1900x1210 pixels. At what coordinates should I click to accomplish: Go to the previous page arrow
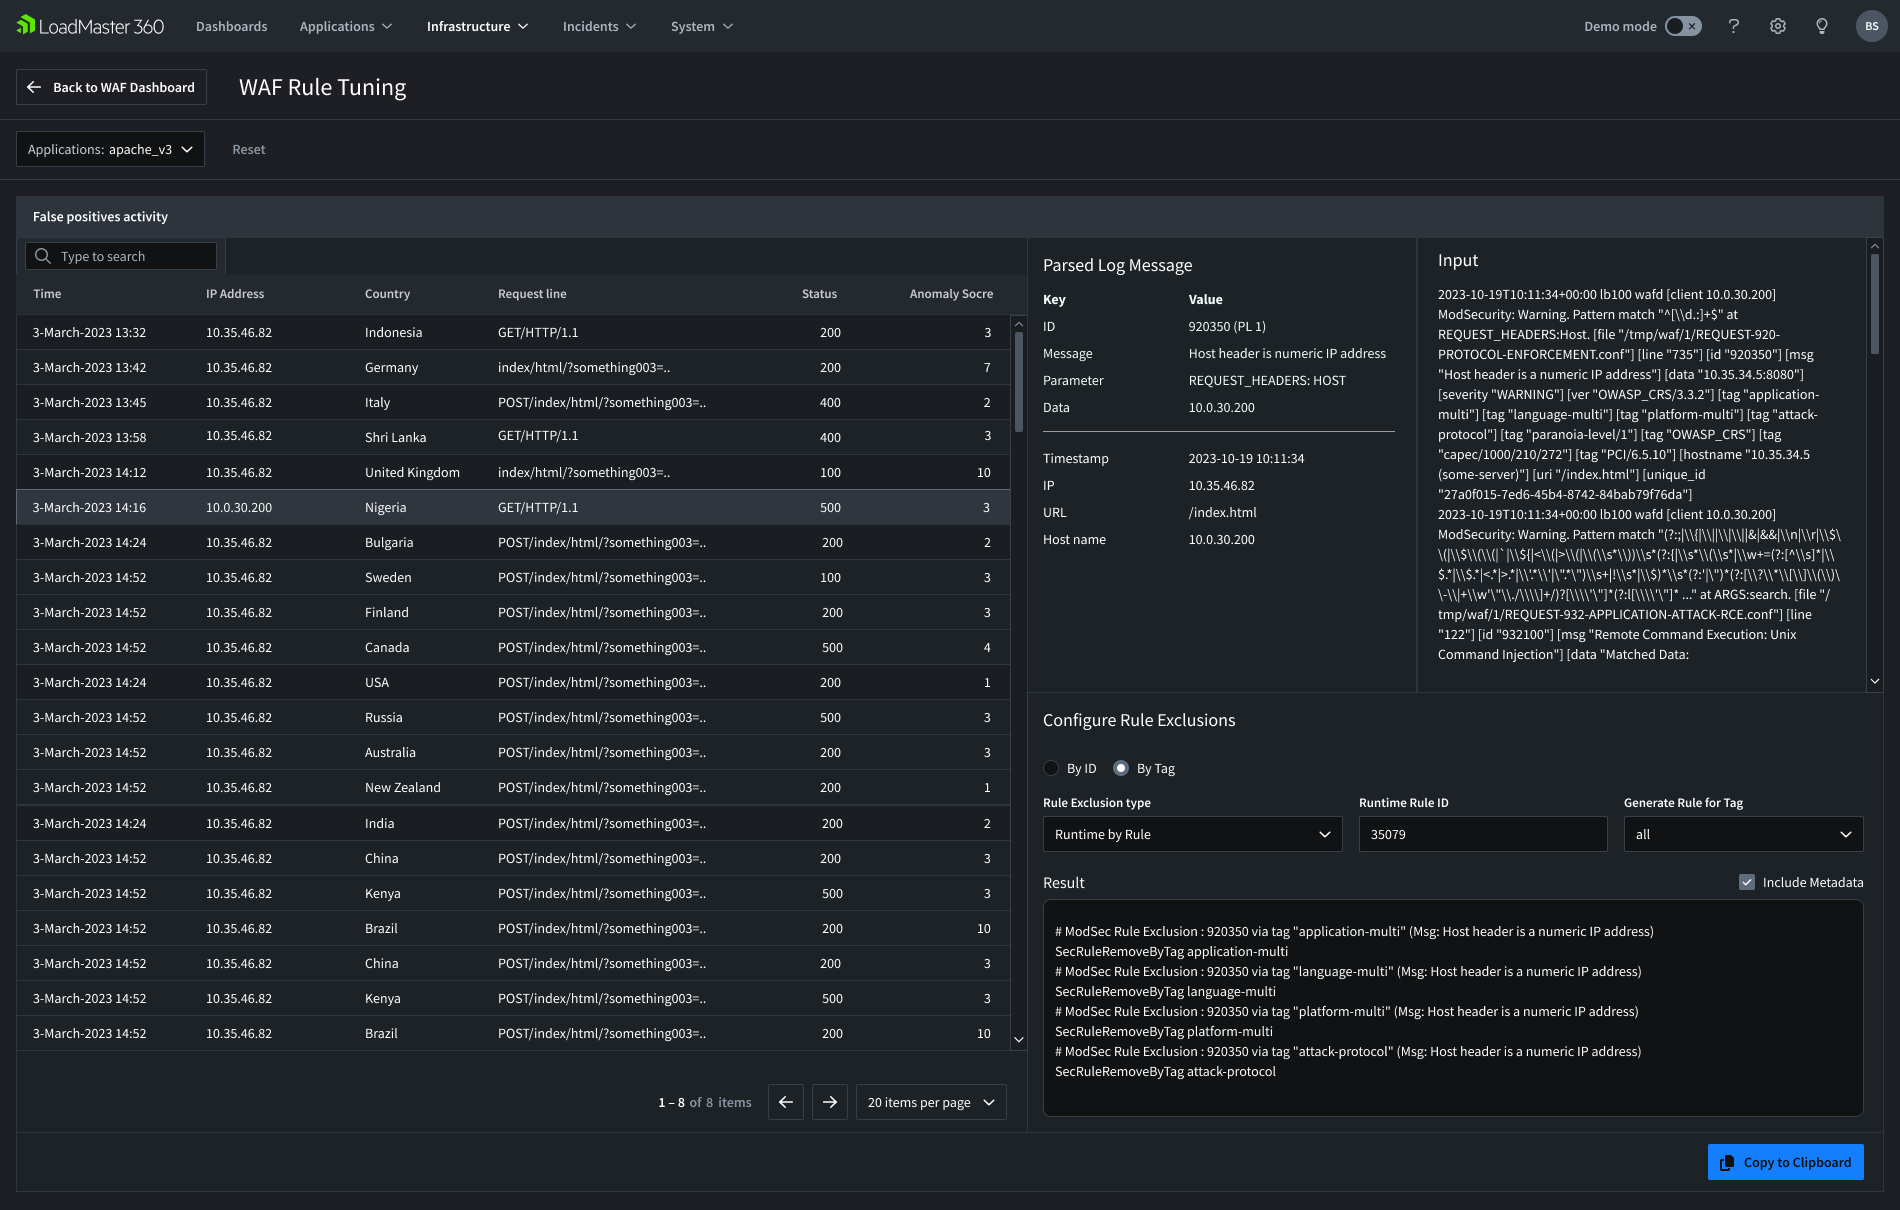tap(786, 1102)
